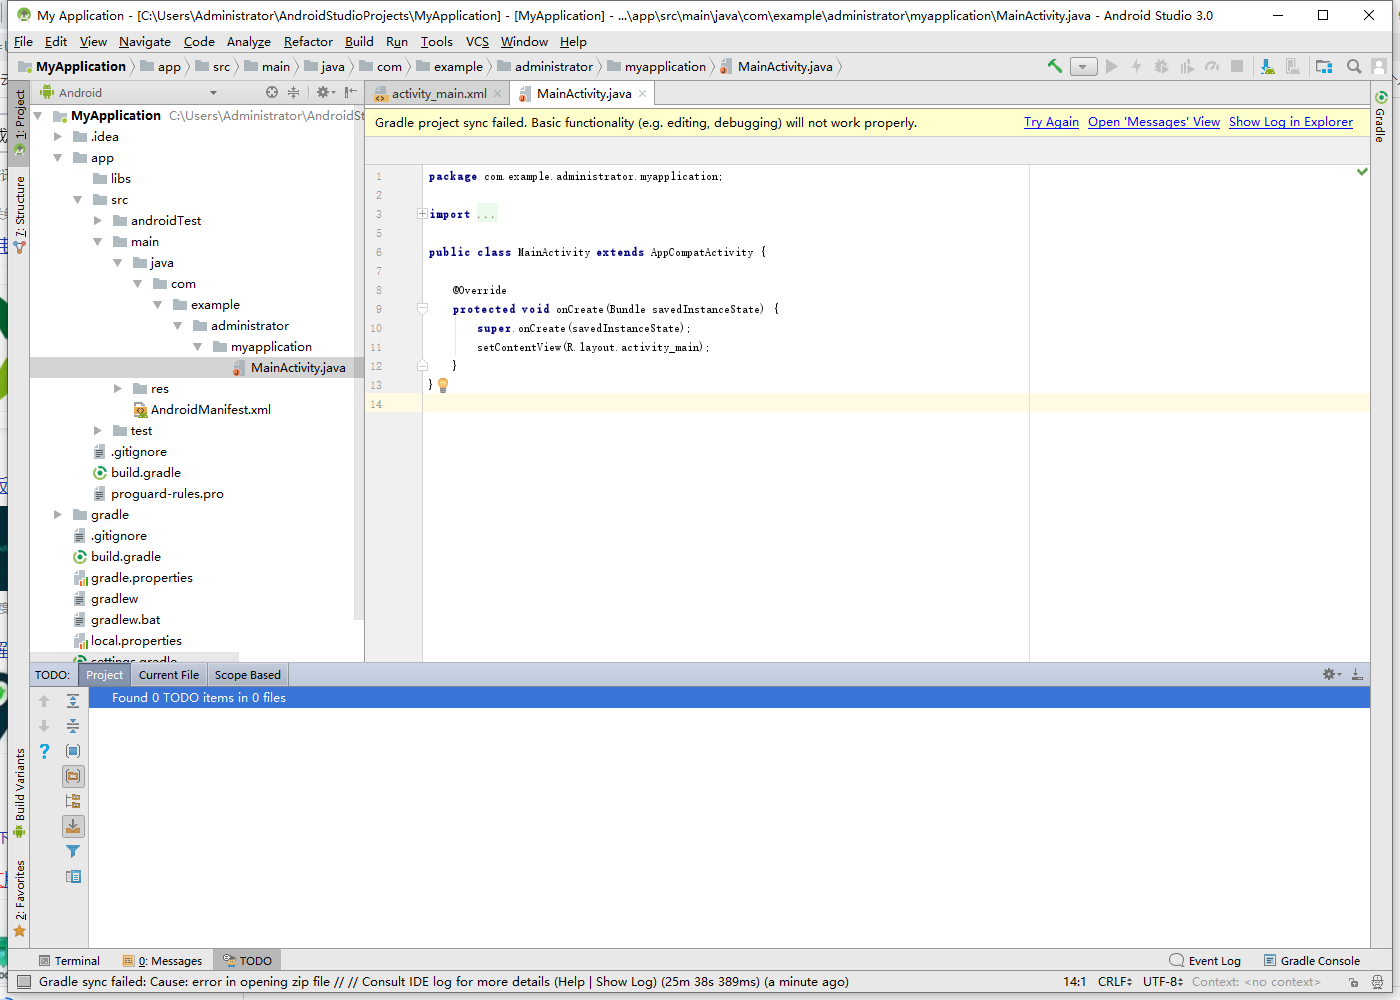This screenshot has width=1400, height=1000.
Task: Expand the androidTest folder
Action: (98, 221)
